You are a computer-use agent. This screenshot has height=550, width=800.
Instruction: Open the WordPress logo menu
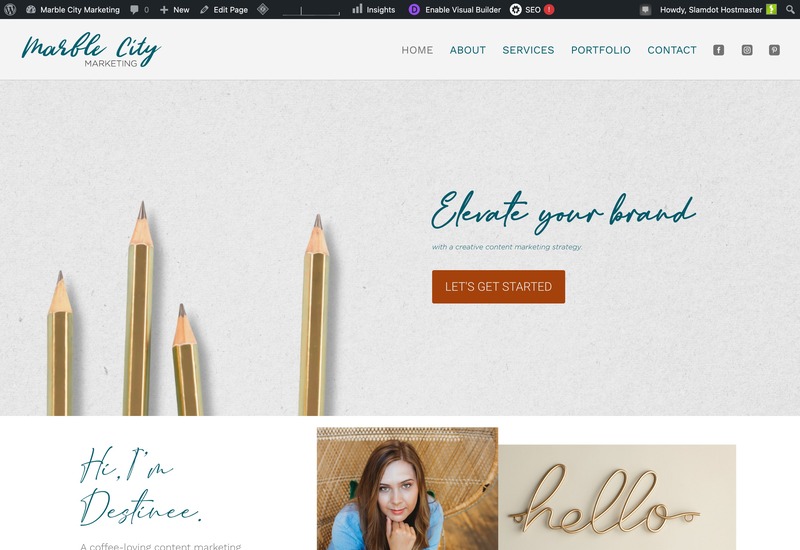pyautogui.click(x=10, y=9)
